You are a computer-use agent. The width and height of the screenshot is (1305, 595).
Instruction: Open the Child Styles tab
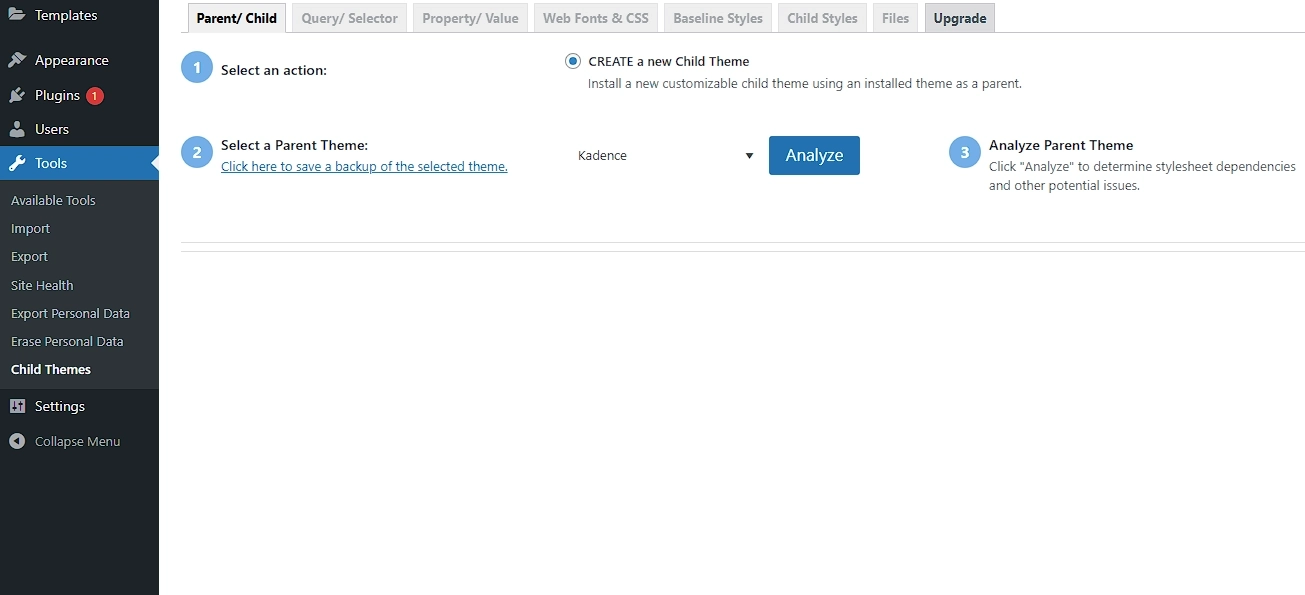[x=822, y=18]
